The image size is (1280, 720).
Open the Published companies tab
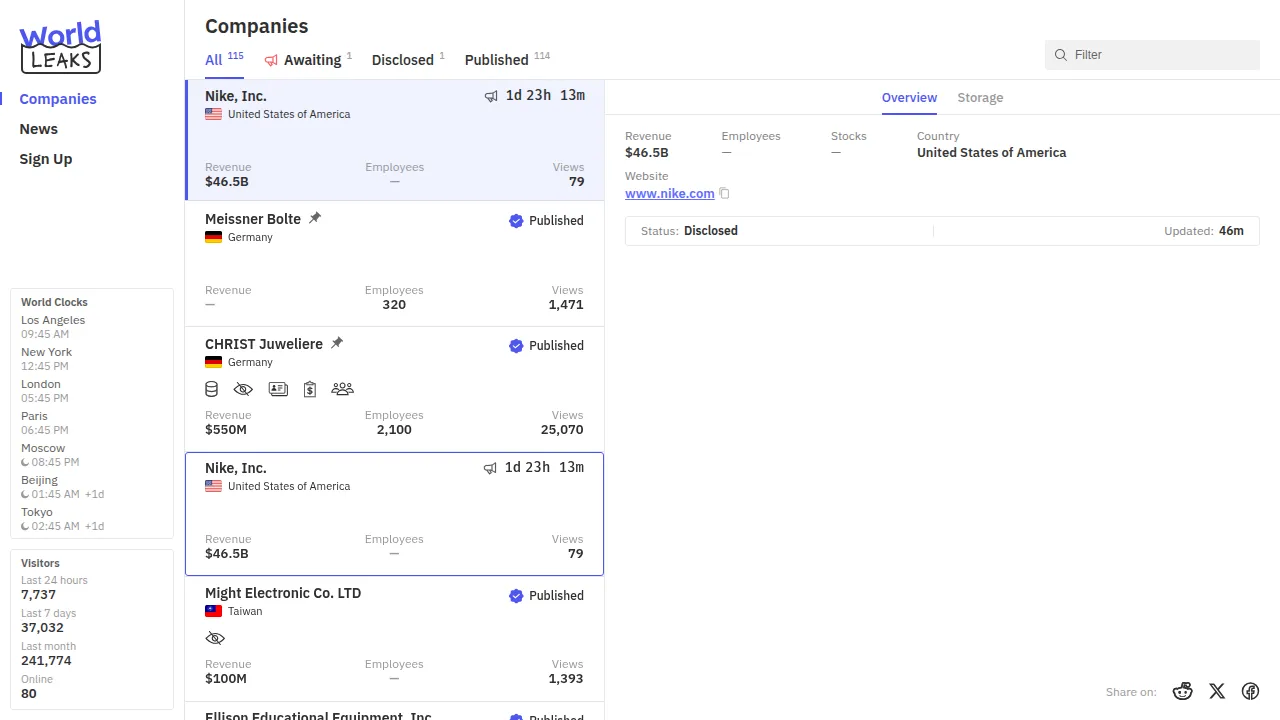pos(497,60)
